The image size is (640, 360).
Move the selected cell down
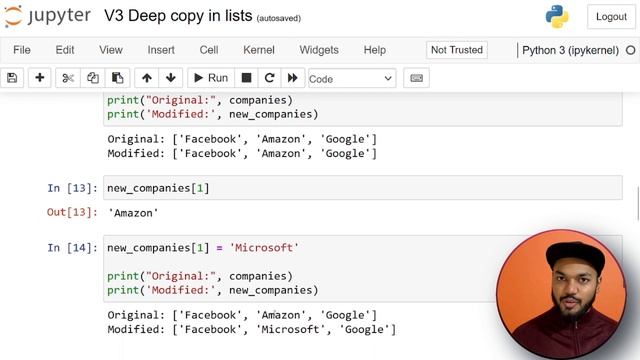pos(171,78)
